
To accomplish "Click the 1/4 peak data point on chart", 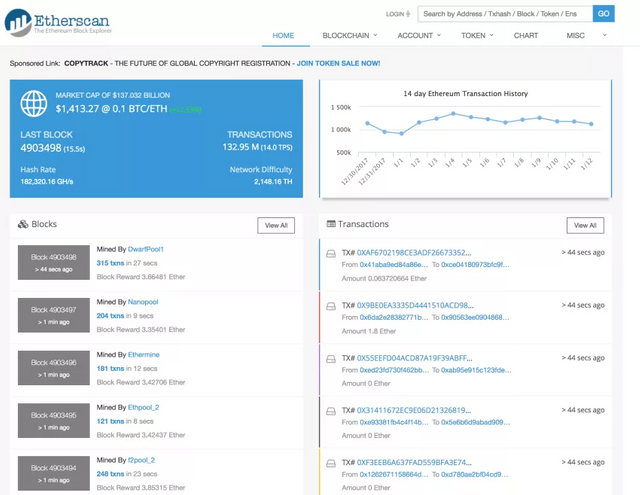I will pos(453,114).
